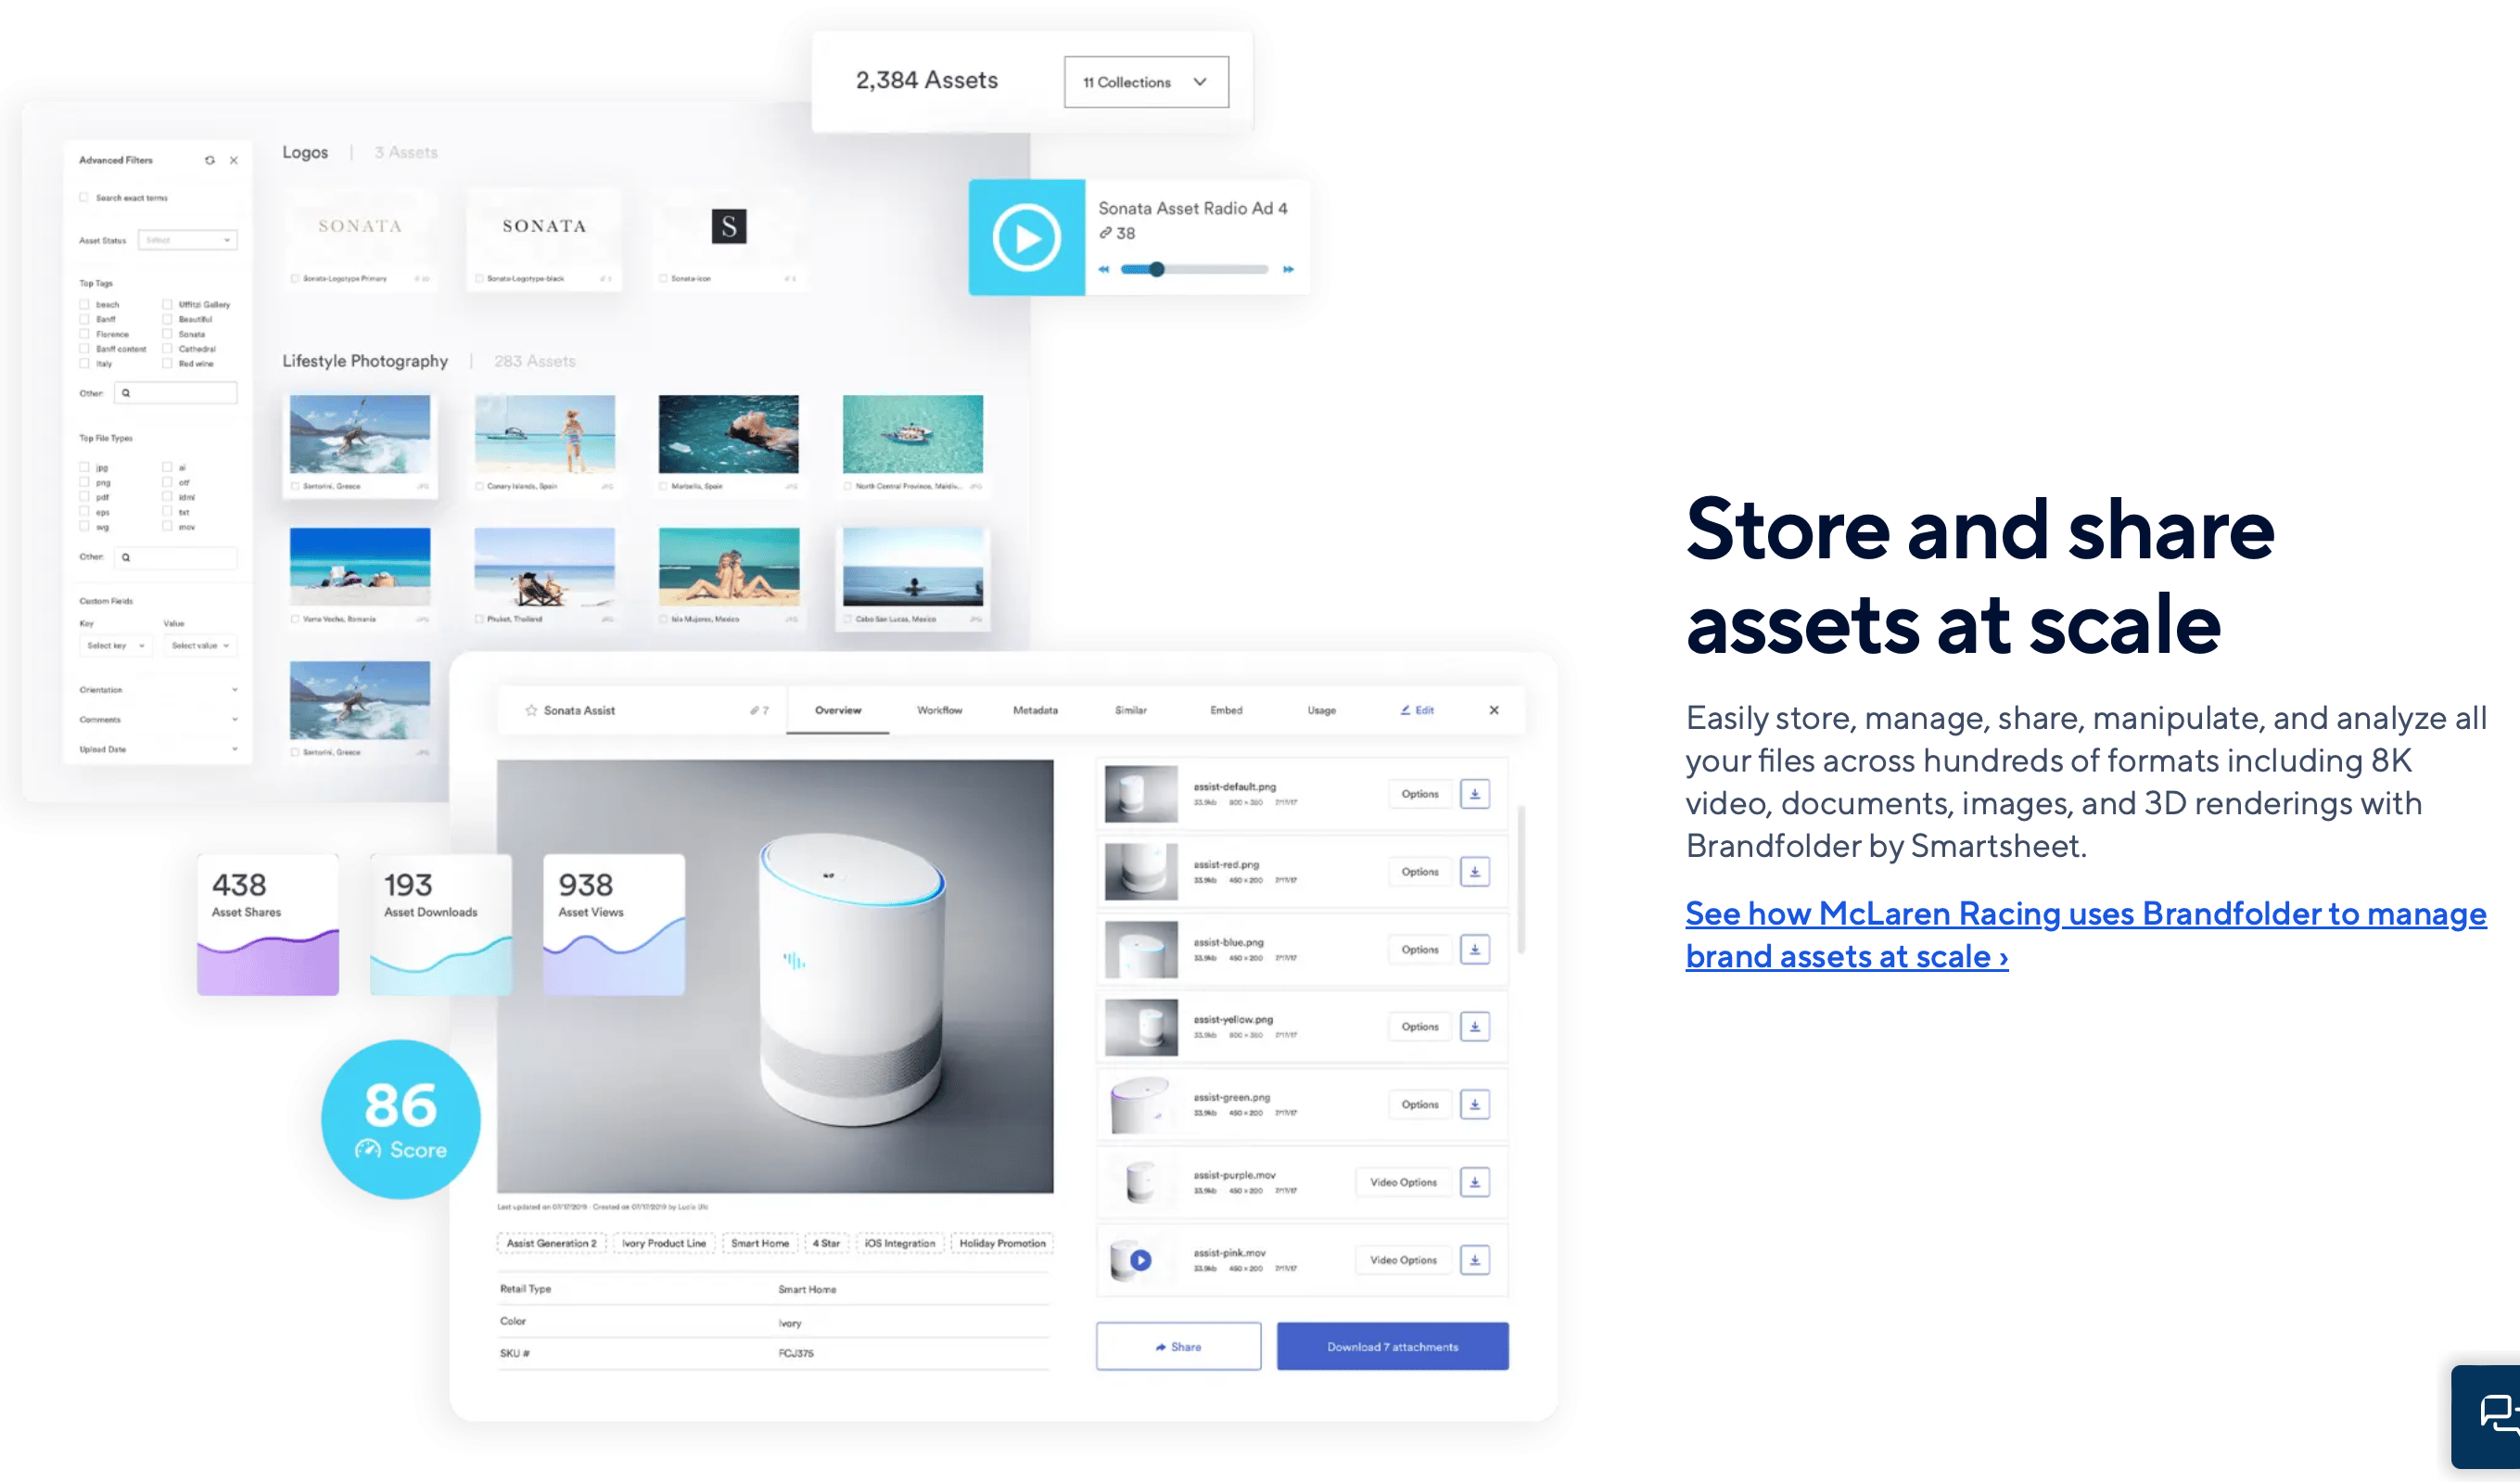The image size is (2520, 1482).
Task: Toggle the png file type filter checkbox
Action: (x=83, y=481)
